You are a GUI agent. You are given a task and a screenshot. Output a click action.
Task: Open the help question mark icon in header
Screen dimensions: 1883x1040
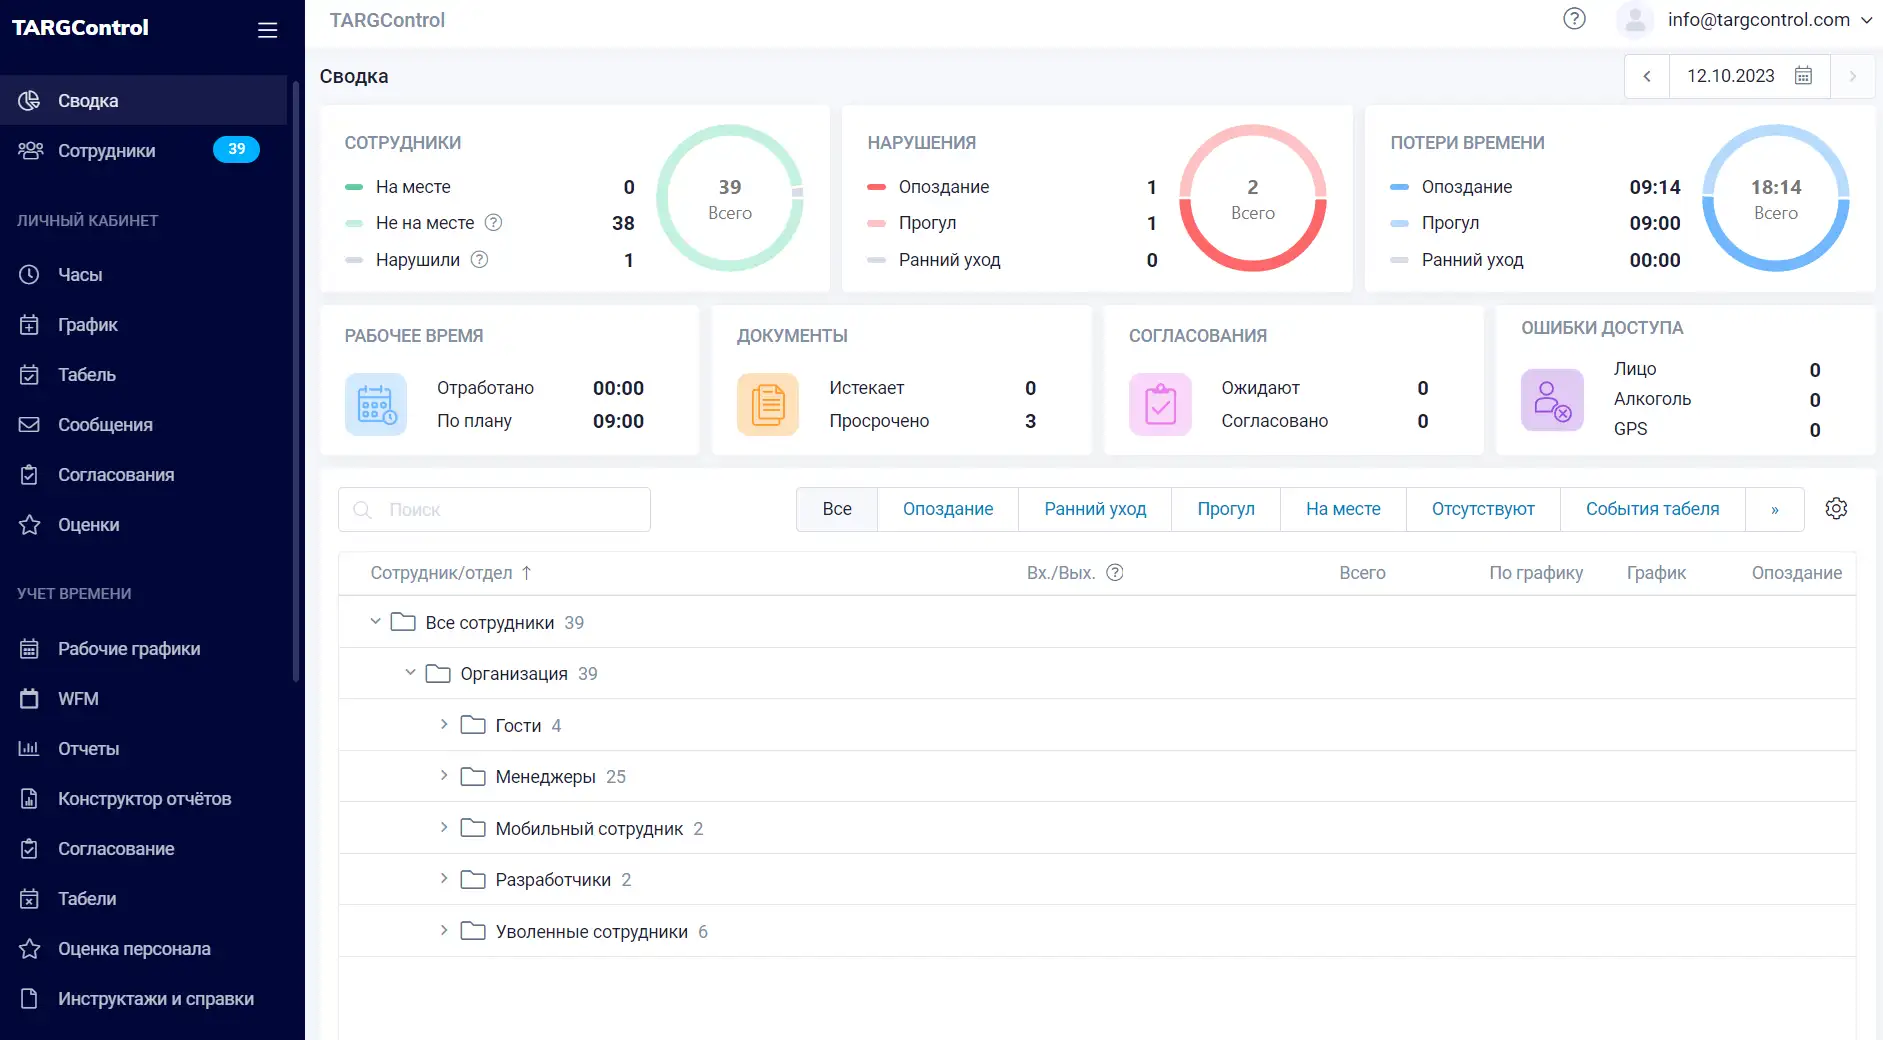(1574, 19)
